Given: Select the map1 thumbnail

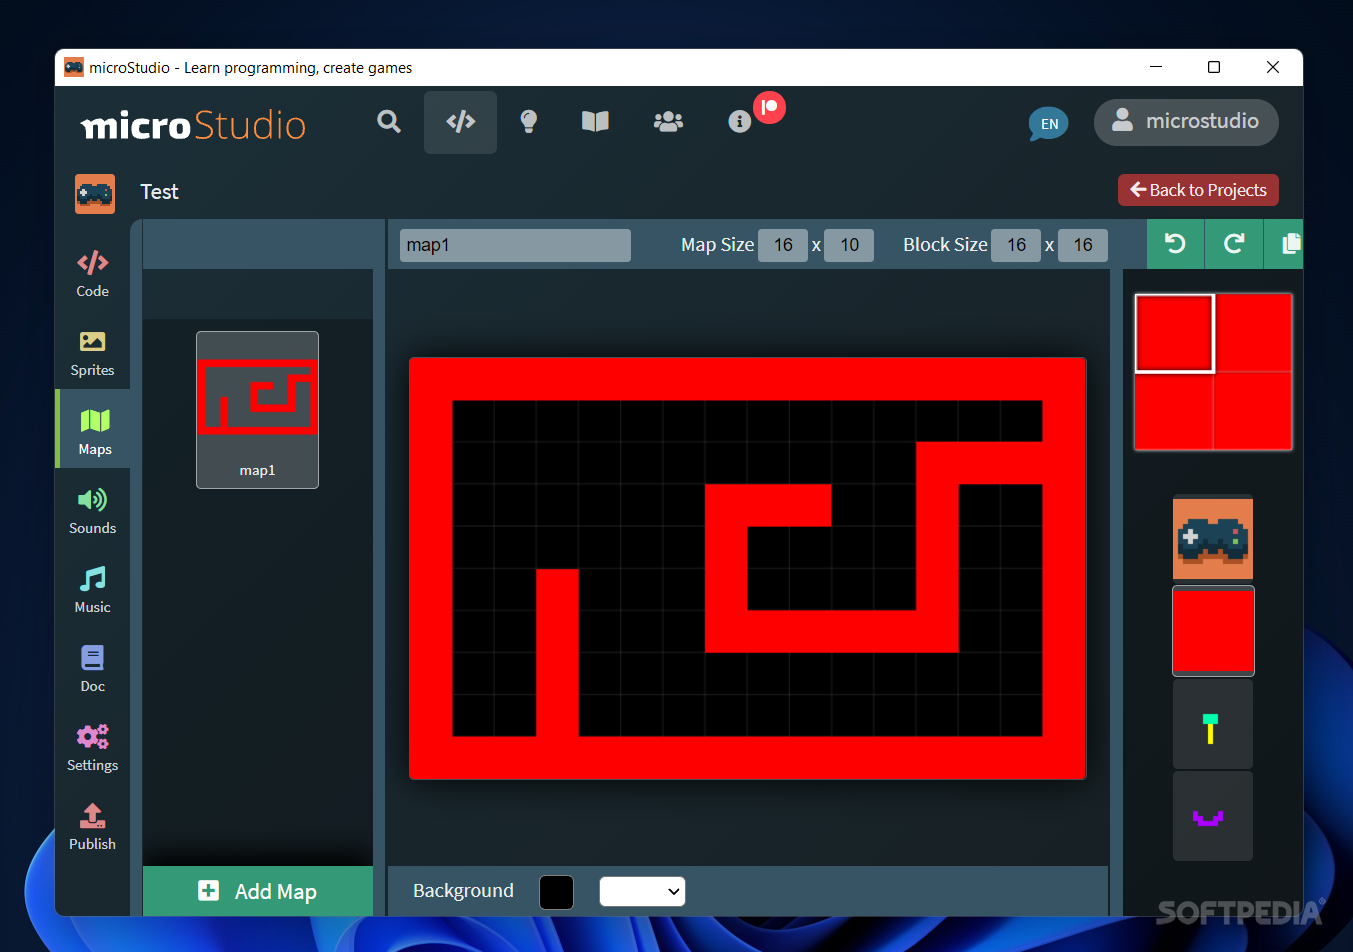Looking at the screenshot, I should coord(257,410).
